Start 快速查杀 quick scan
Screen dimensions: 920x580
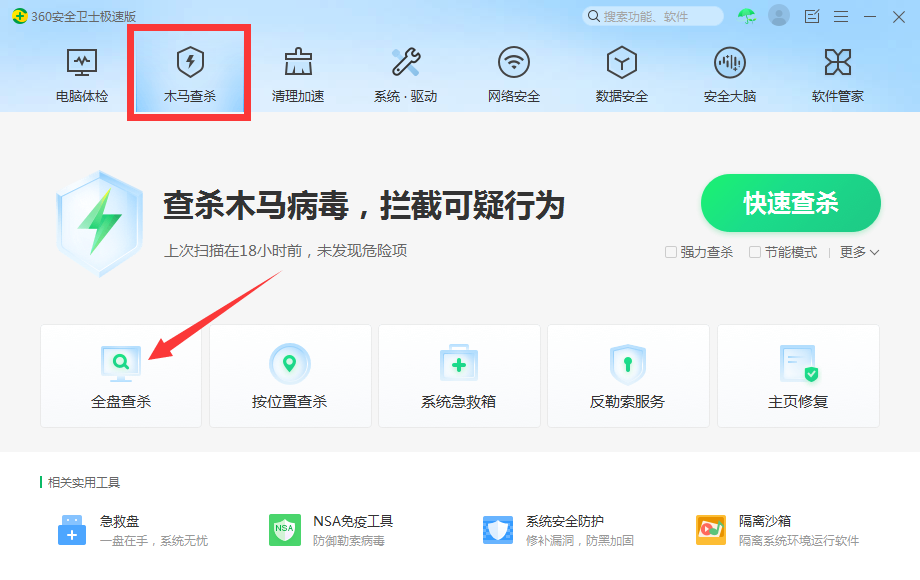click(790, 203)
